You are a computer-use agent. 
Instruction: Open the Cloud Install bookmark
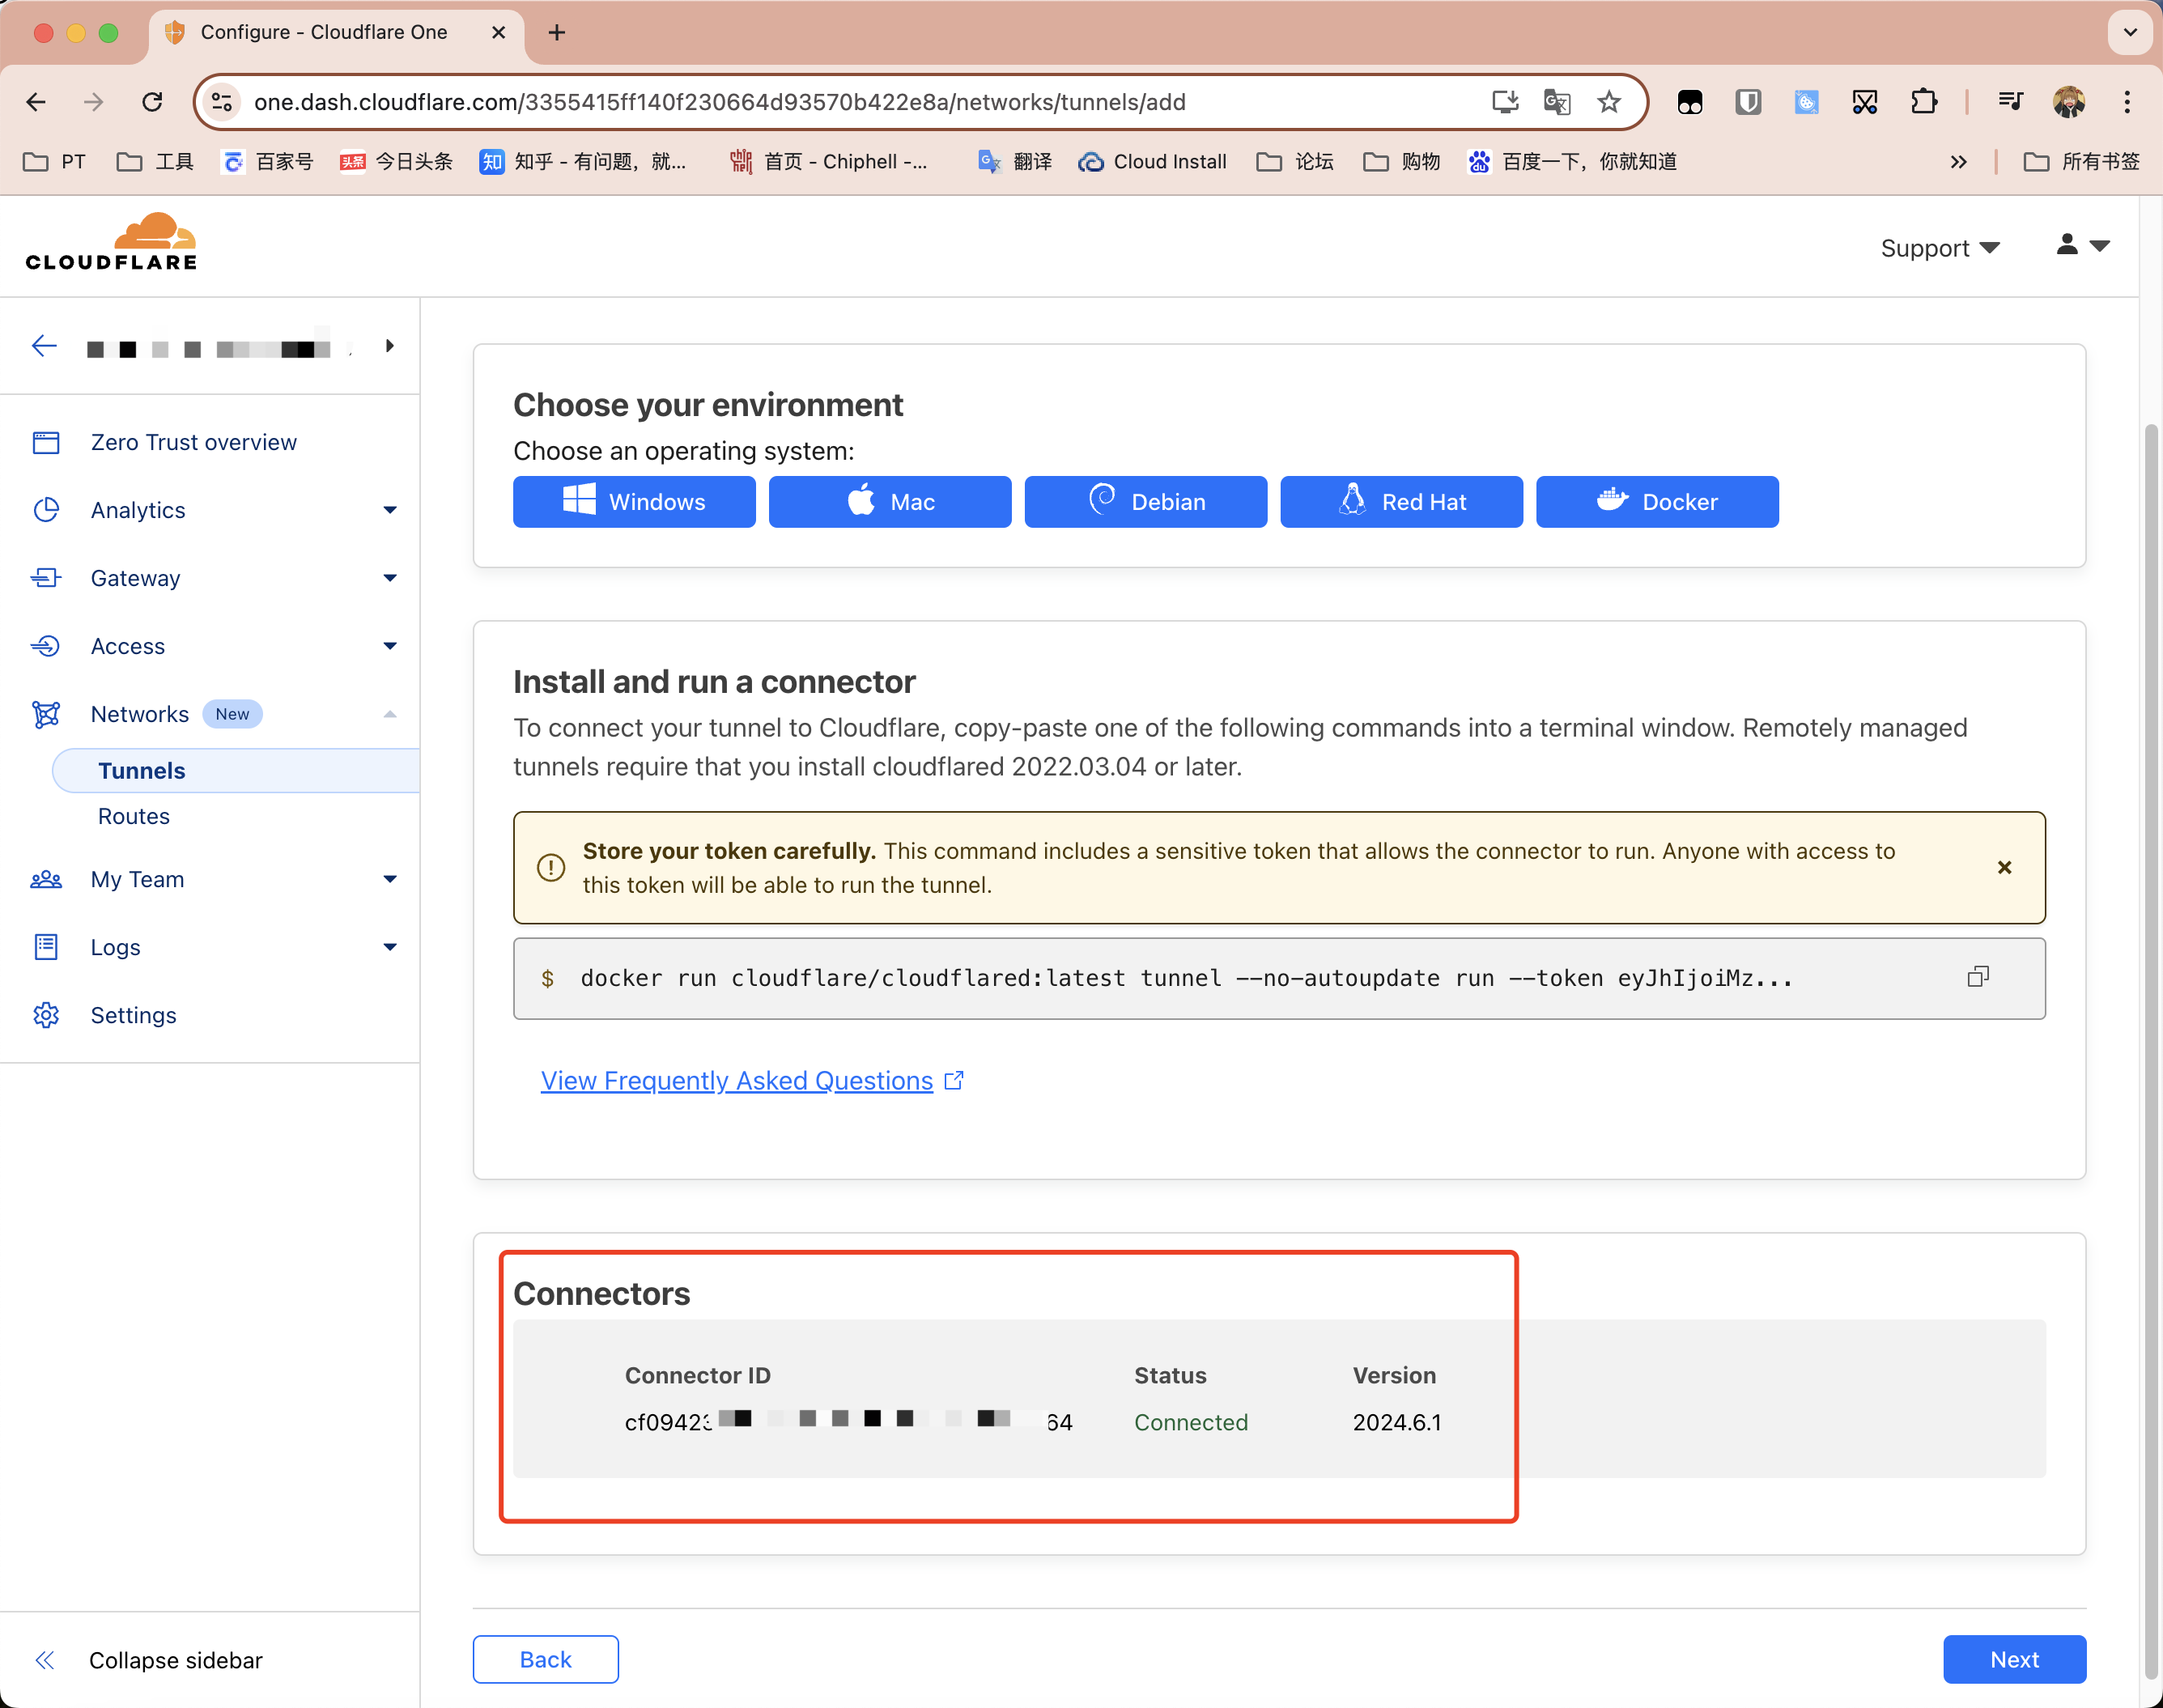pyautogui.click(x=1153, y=162)
